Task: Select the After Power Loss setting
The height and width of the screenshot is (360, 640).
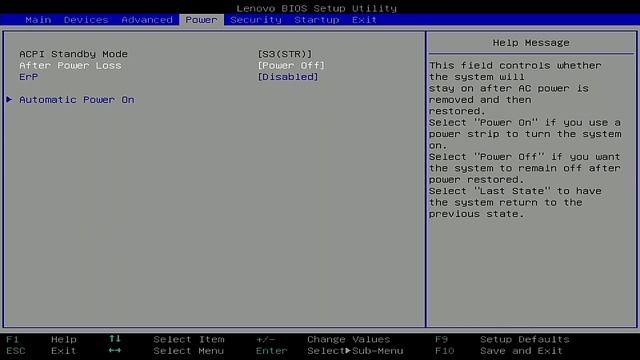Action: point(70,65)
